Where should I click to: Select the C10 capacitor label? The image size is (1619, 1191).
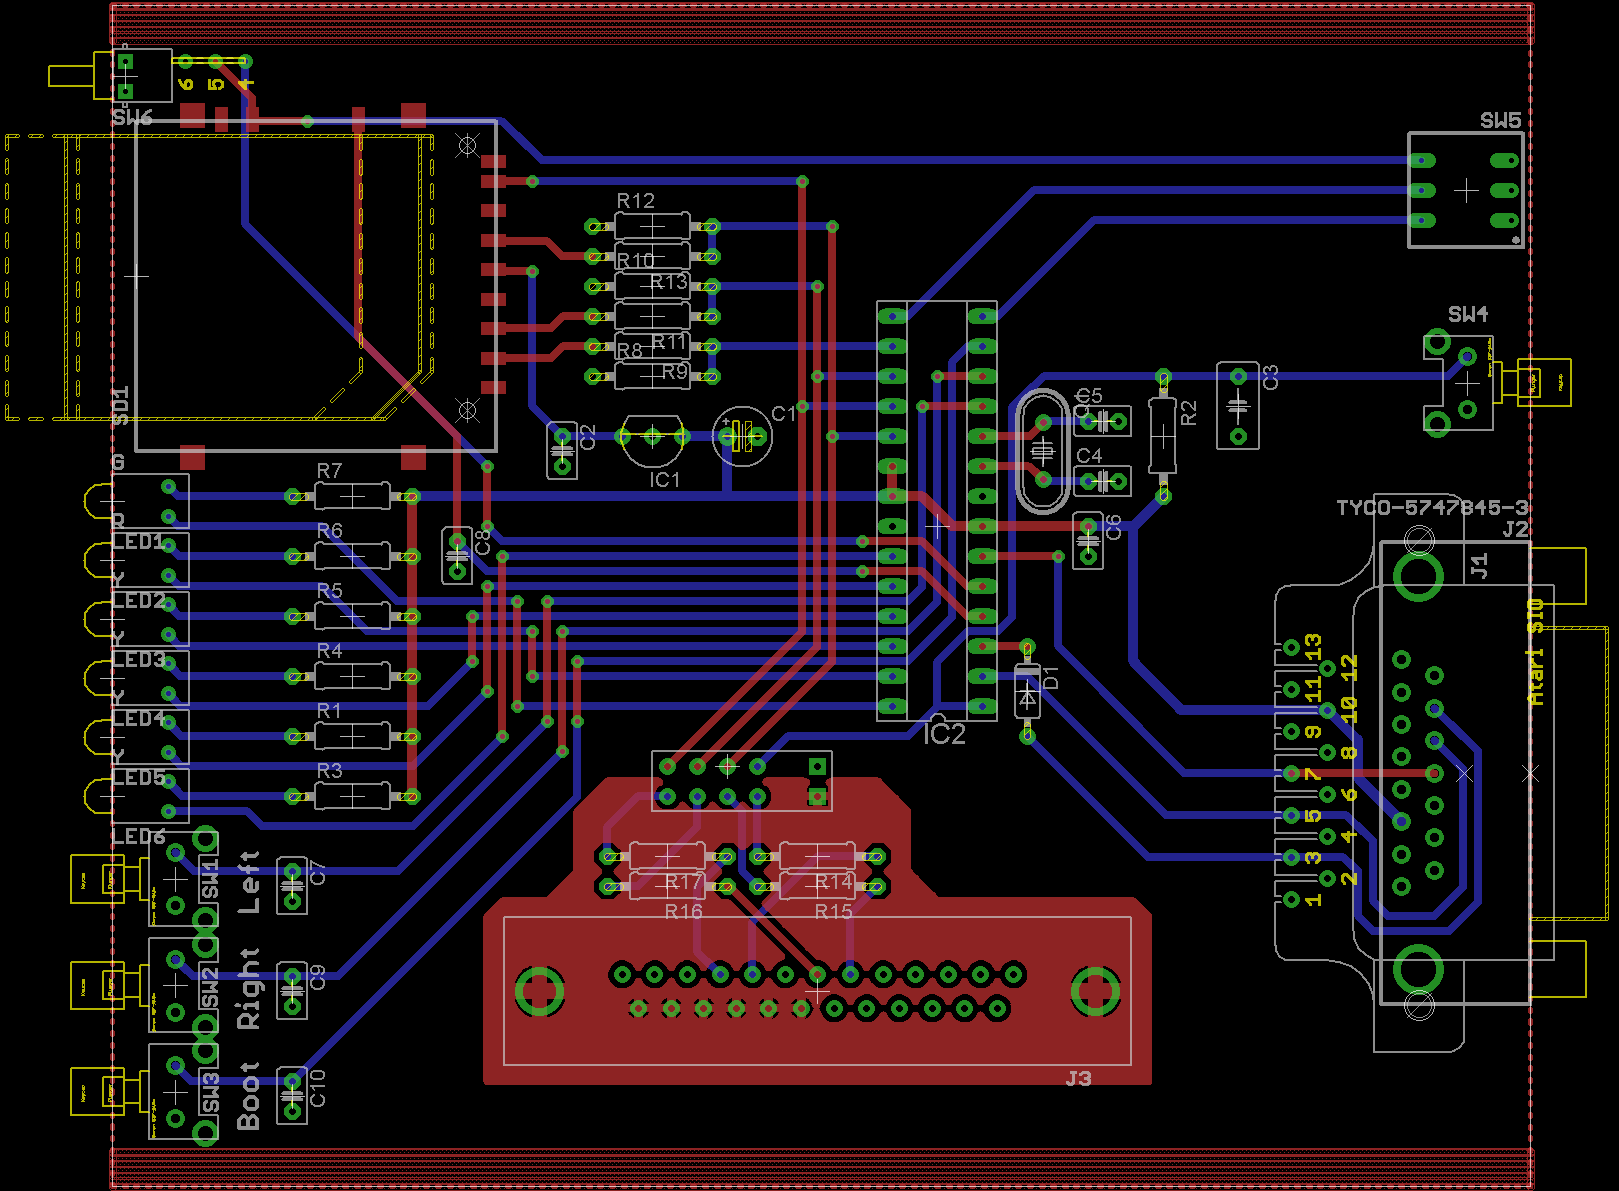click(x=318, y=1088)
